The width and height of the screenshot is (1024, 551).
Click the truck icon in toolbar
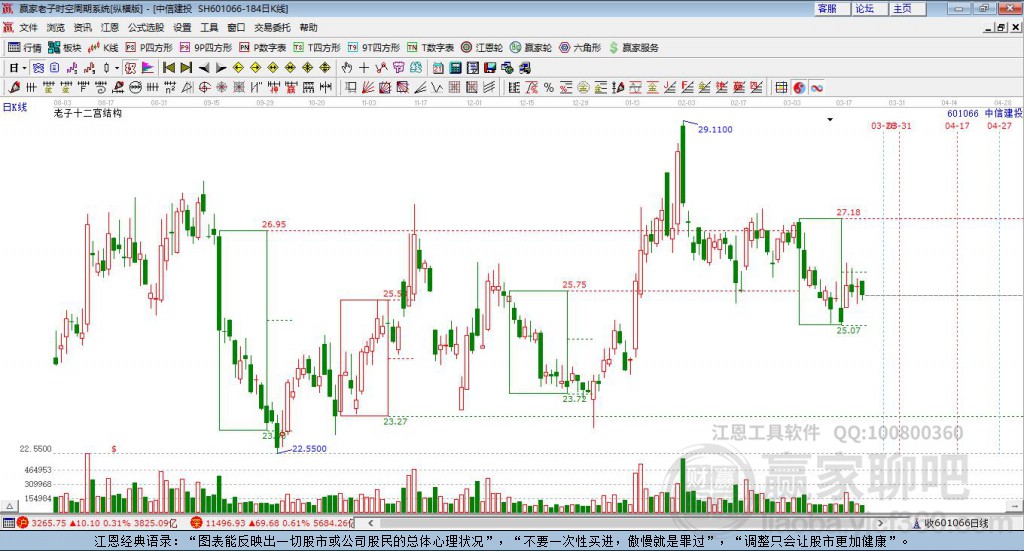pos(525,68)
